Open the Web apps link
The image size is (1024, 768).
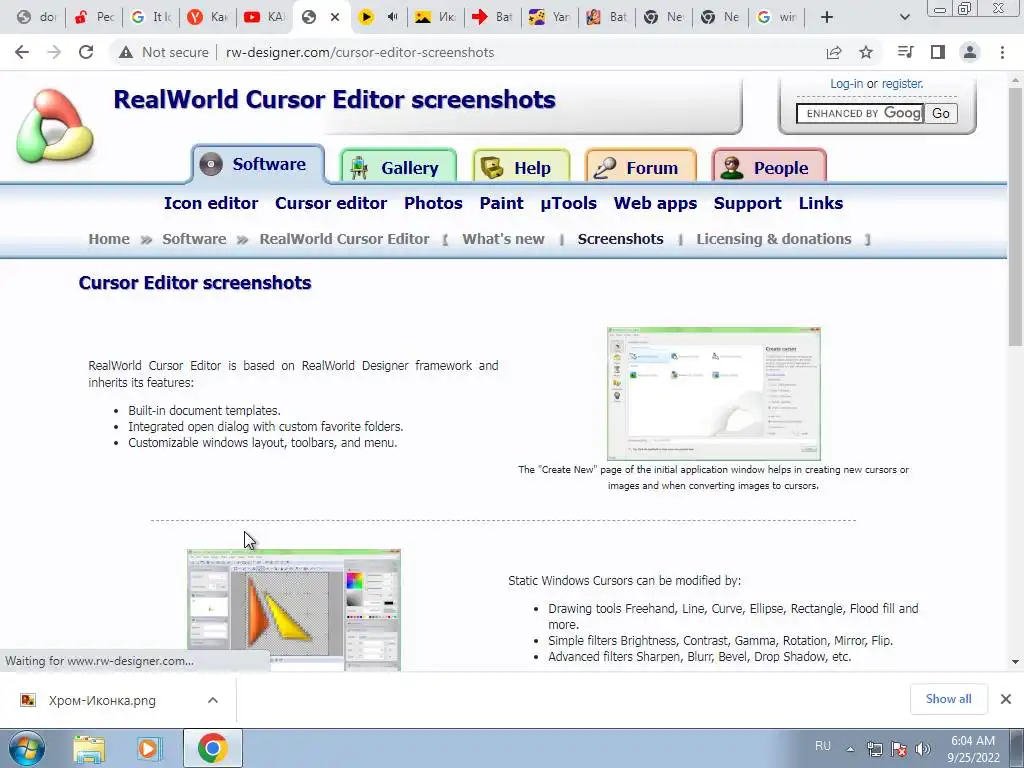pyautogui.click(x=655, y=203)
